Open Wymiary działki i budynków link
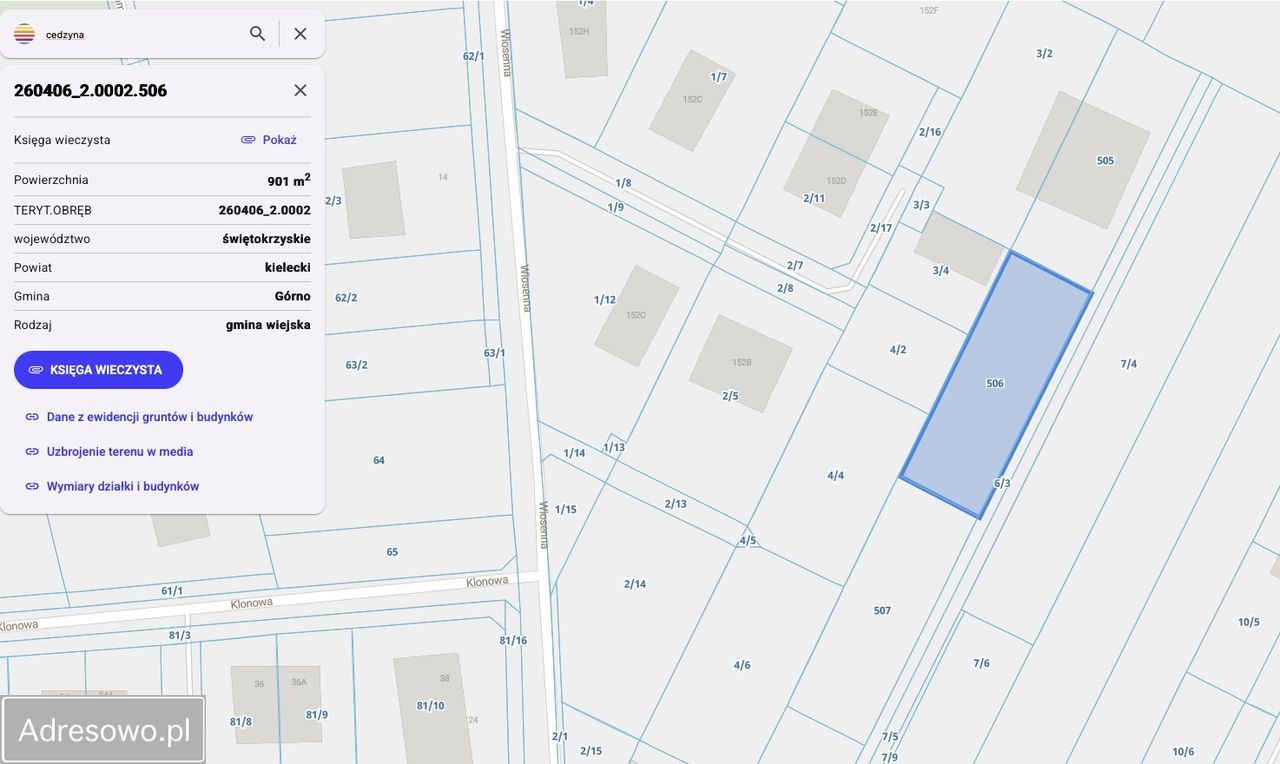 (x=123, y=487)
